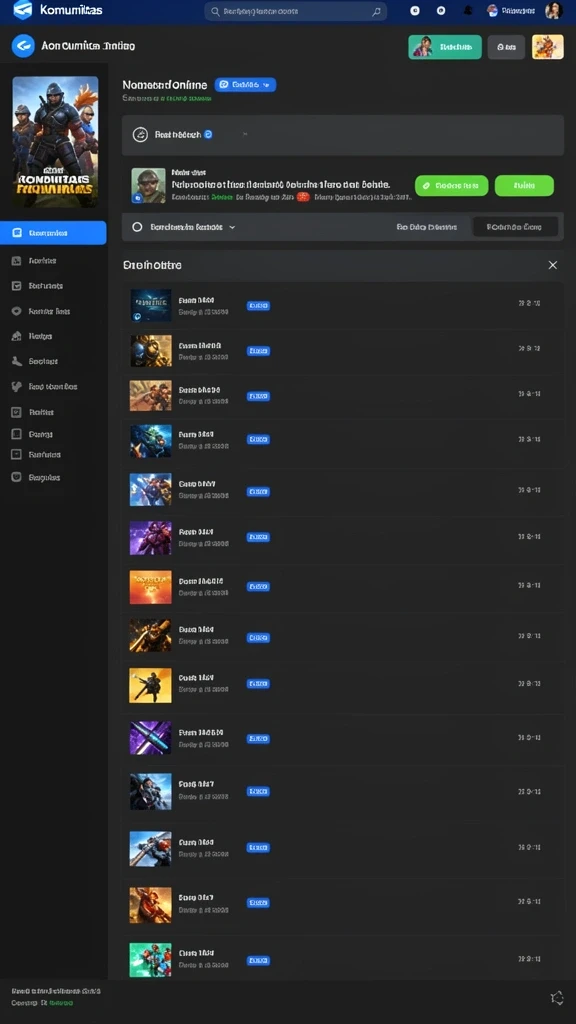Viewport: 576px width, 1024px height.
Task: Select the highlighted blue sidebar menu item
Action: pos(54,232)
